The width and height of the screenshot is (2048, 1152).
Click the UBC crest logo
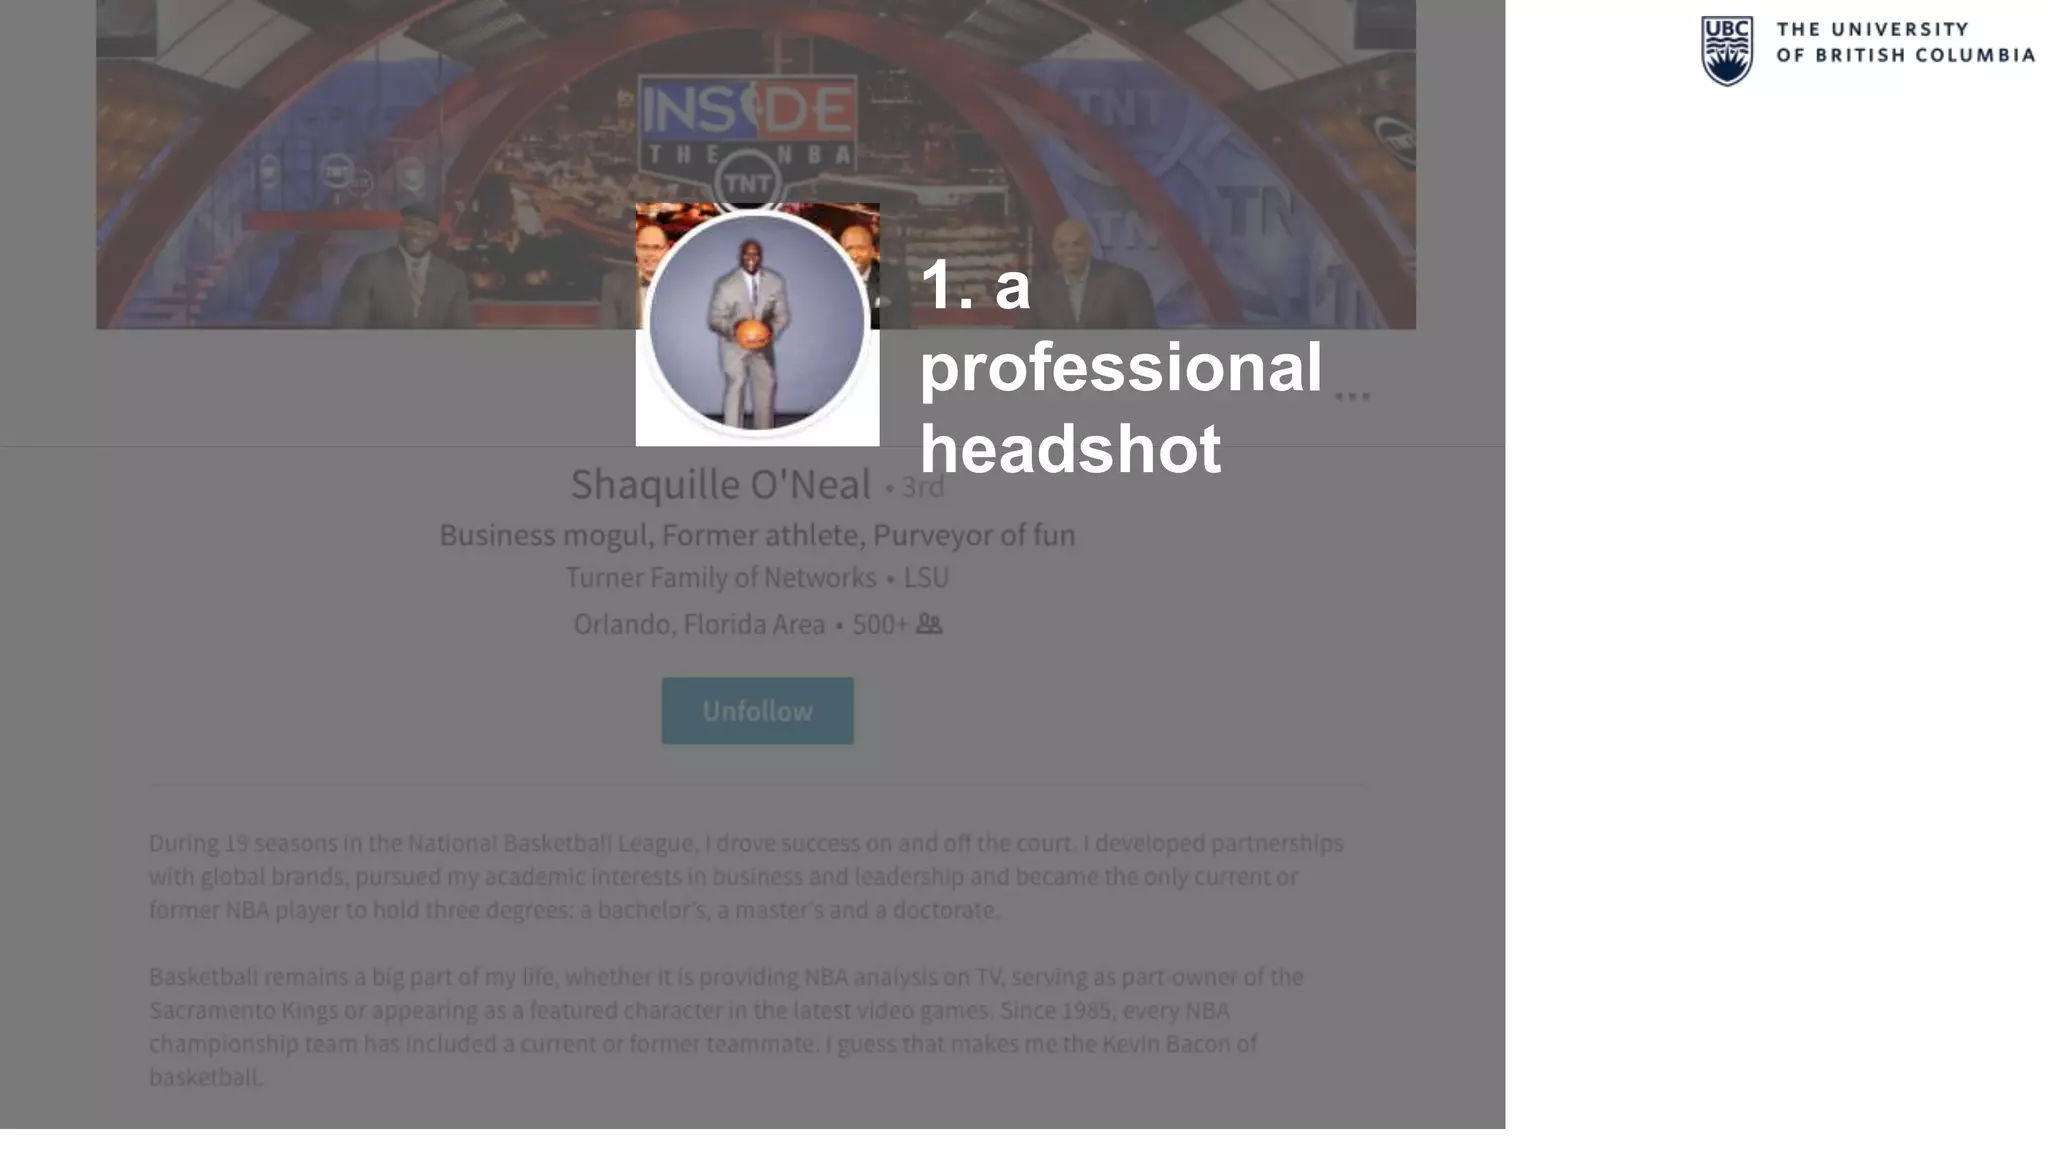click(1727, 50)
